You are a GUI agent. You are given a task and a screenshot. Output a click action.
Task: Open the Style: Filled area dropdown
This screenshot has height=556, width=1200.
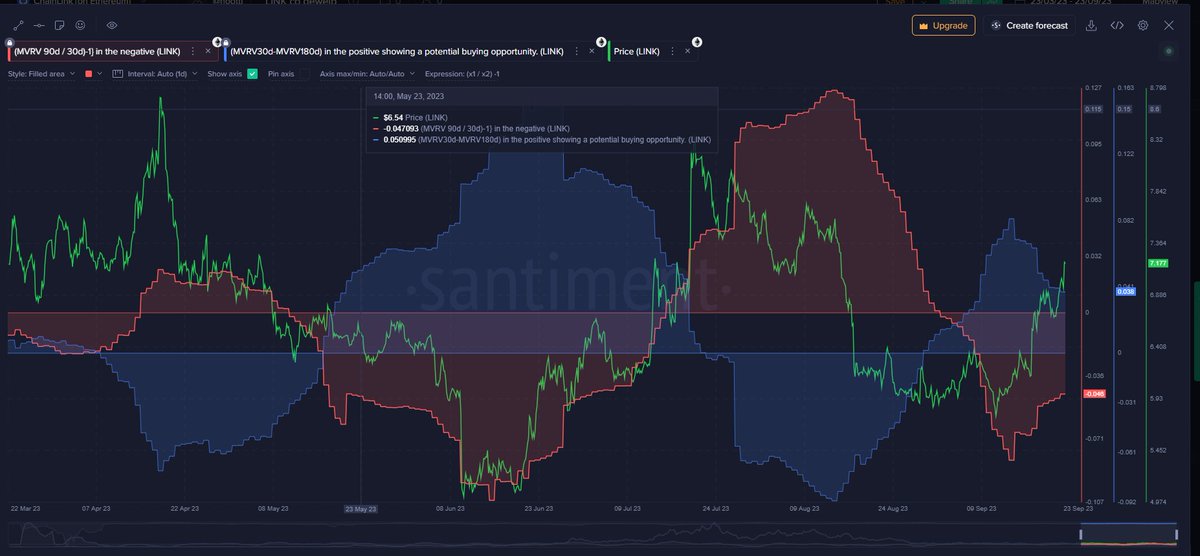pos(44,74)
